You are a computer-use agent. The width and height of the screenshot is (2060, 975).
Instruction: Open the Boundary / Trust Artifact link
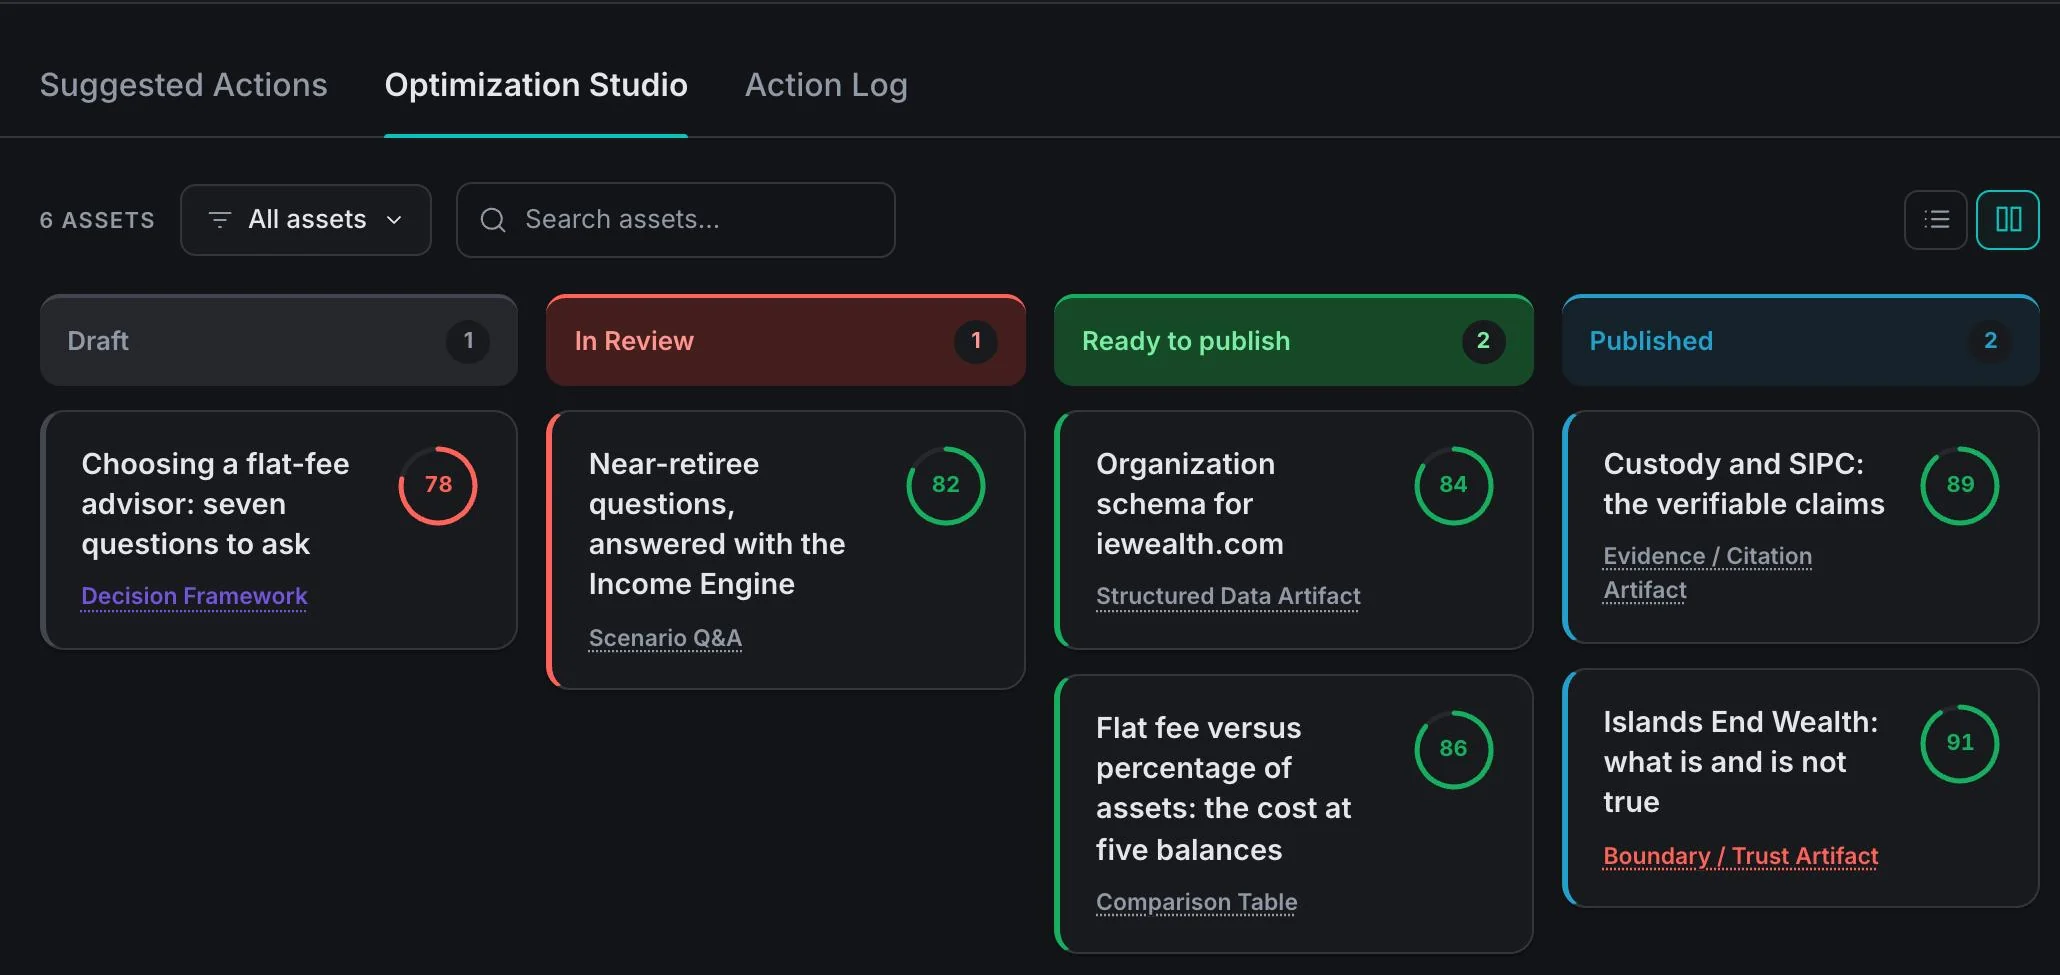pos(1741,856)
